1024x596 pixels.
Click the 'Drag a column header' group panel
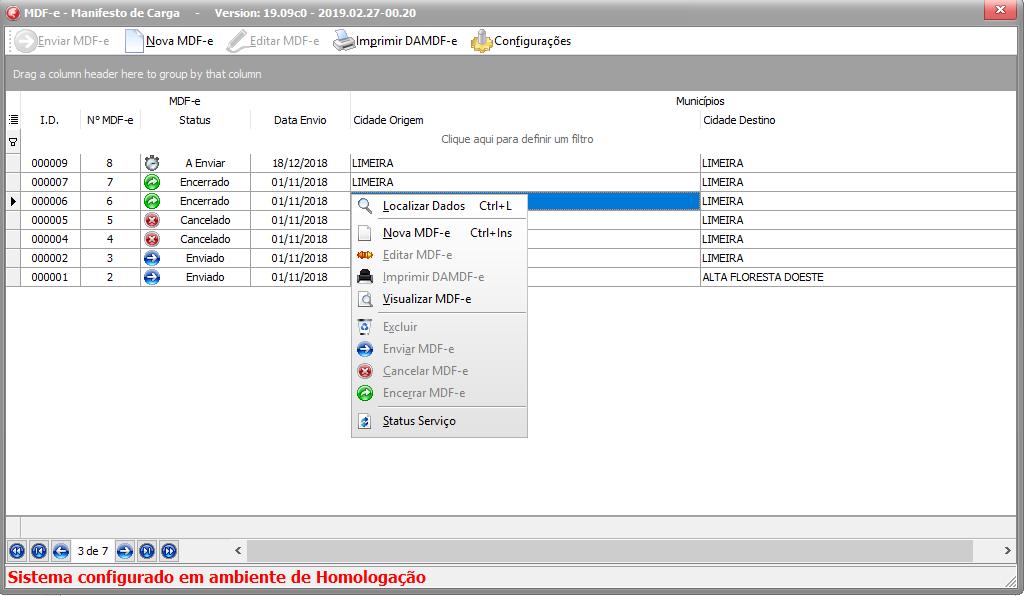click(x=511, y=74)
